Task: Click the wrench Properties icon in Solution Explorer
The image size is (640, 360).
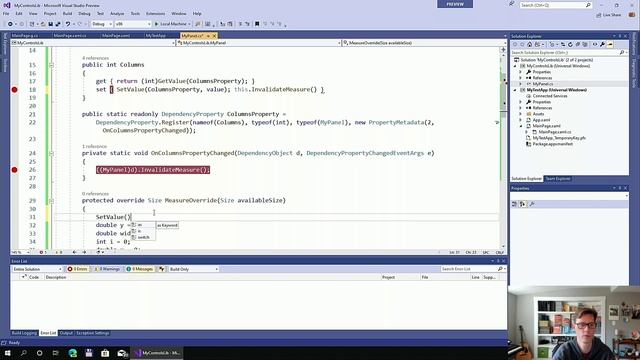Action: [602, 44]
